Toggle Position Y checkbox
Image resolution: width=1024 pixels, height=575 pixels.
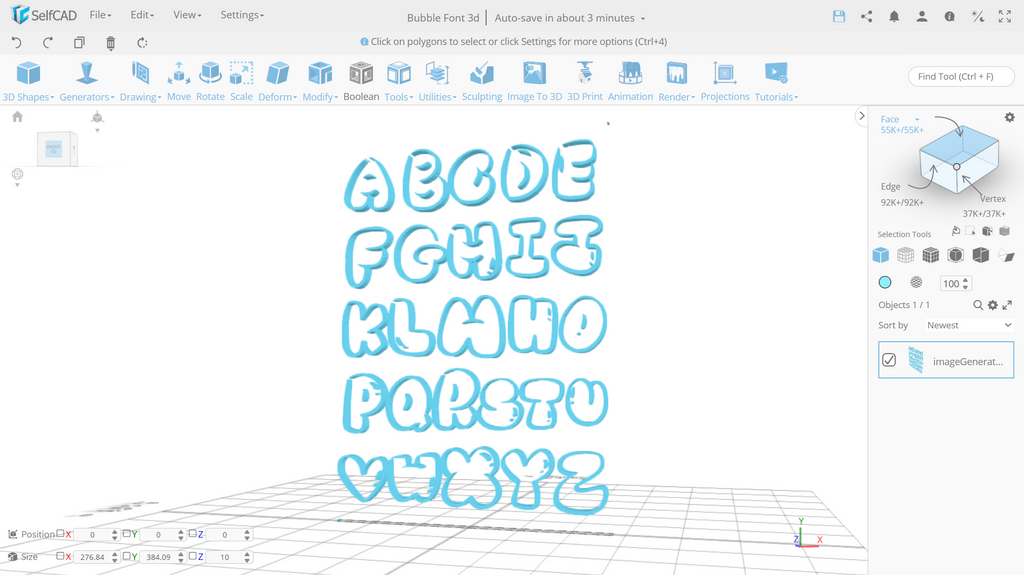pos(127,534)
